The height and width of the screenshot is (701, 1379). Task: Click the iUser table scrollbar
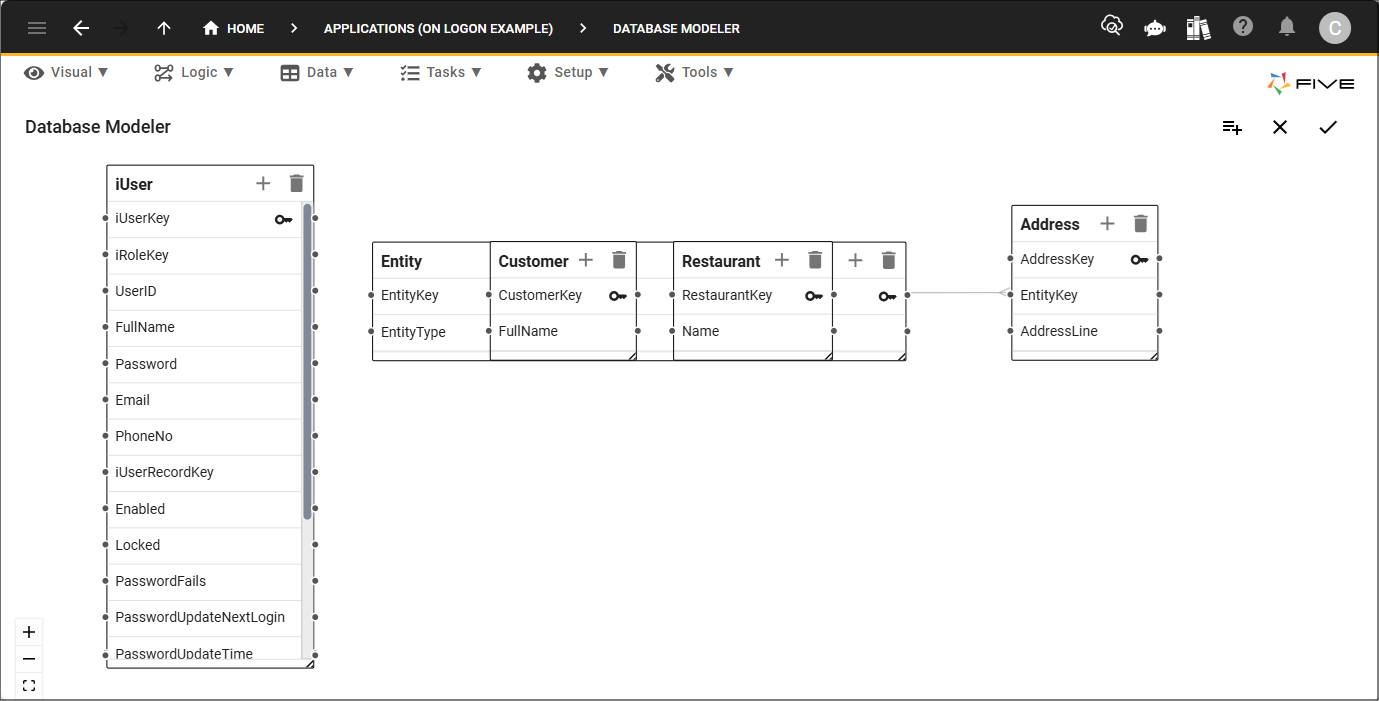pyautogui.click(x=307, y=362)
